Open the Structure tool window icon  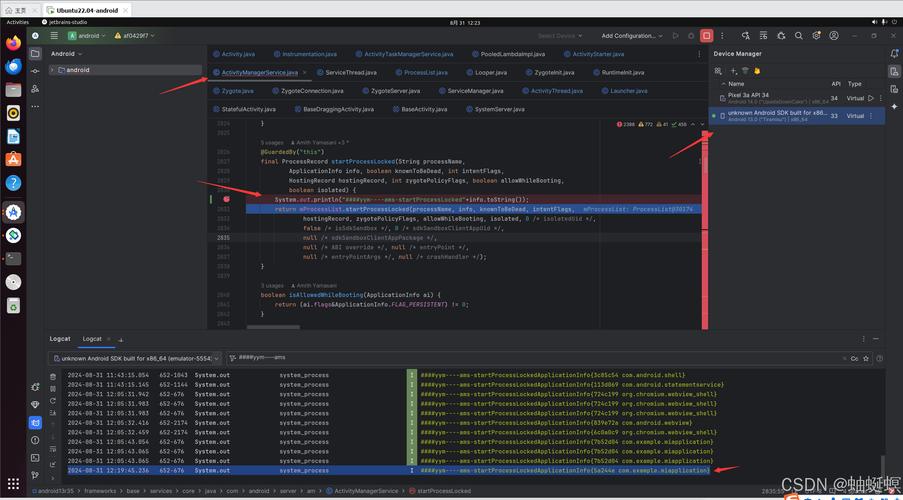tap(35, 89)
